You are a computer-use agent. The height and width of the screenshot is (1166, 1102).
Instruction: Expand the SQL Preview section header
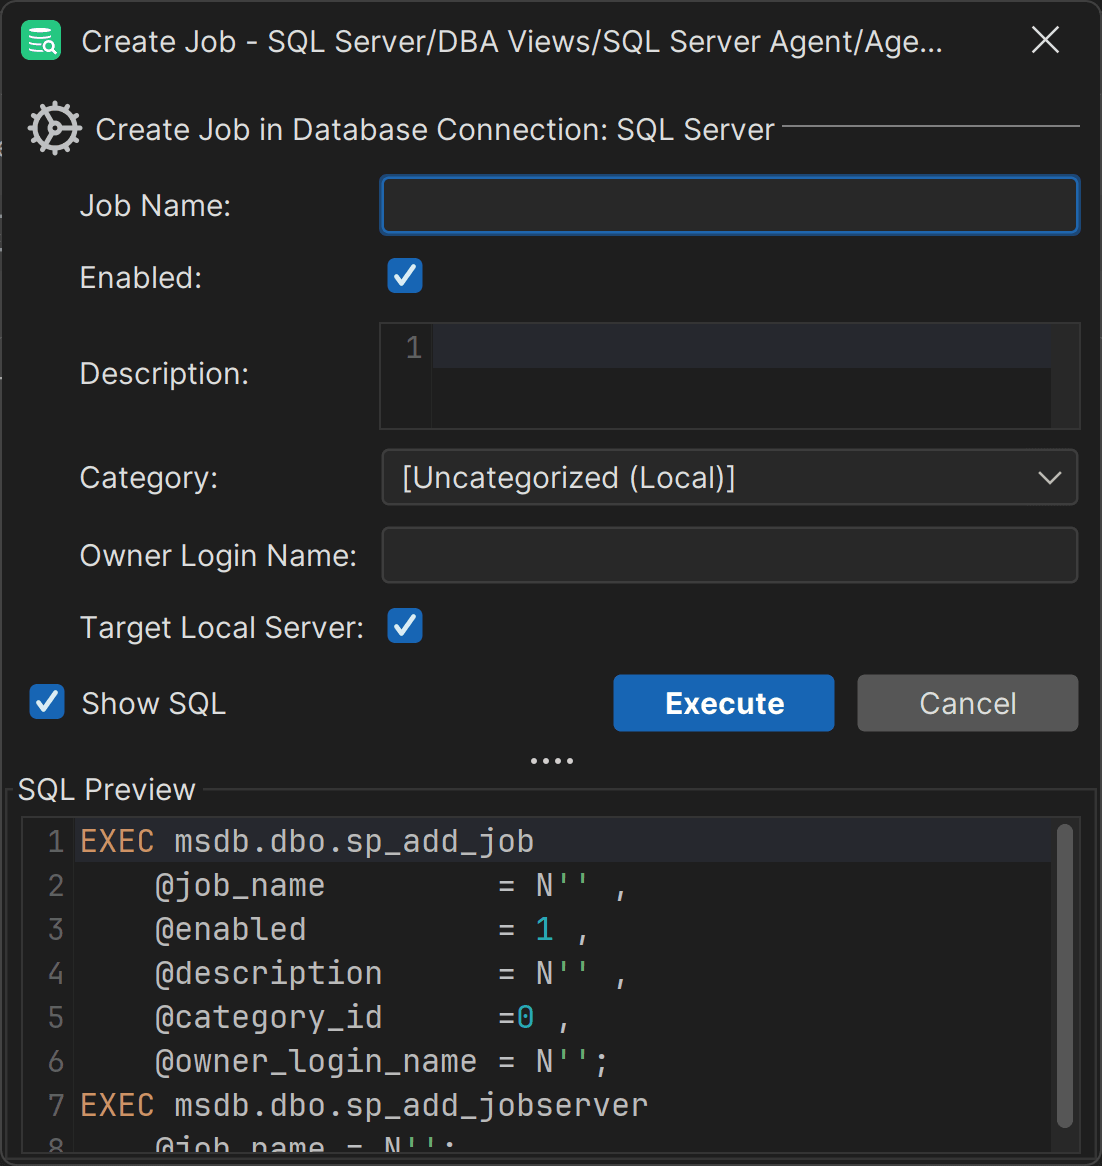tap(106, 789)
